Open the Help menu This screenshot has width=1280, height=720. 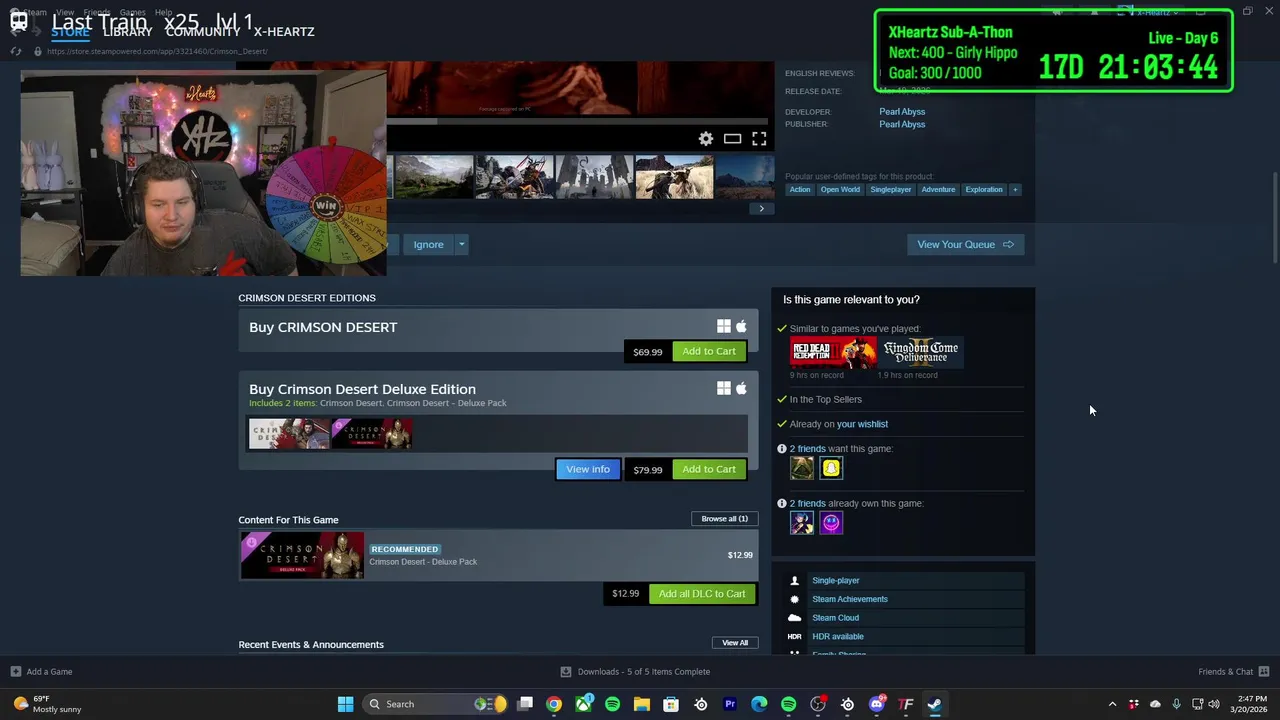point(163,13)
